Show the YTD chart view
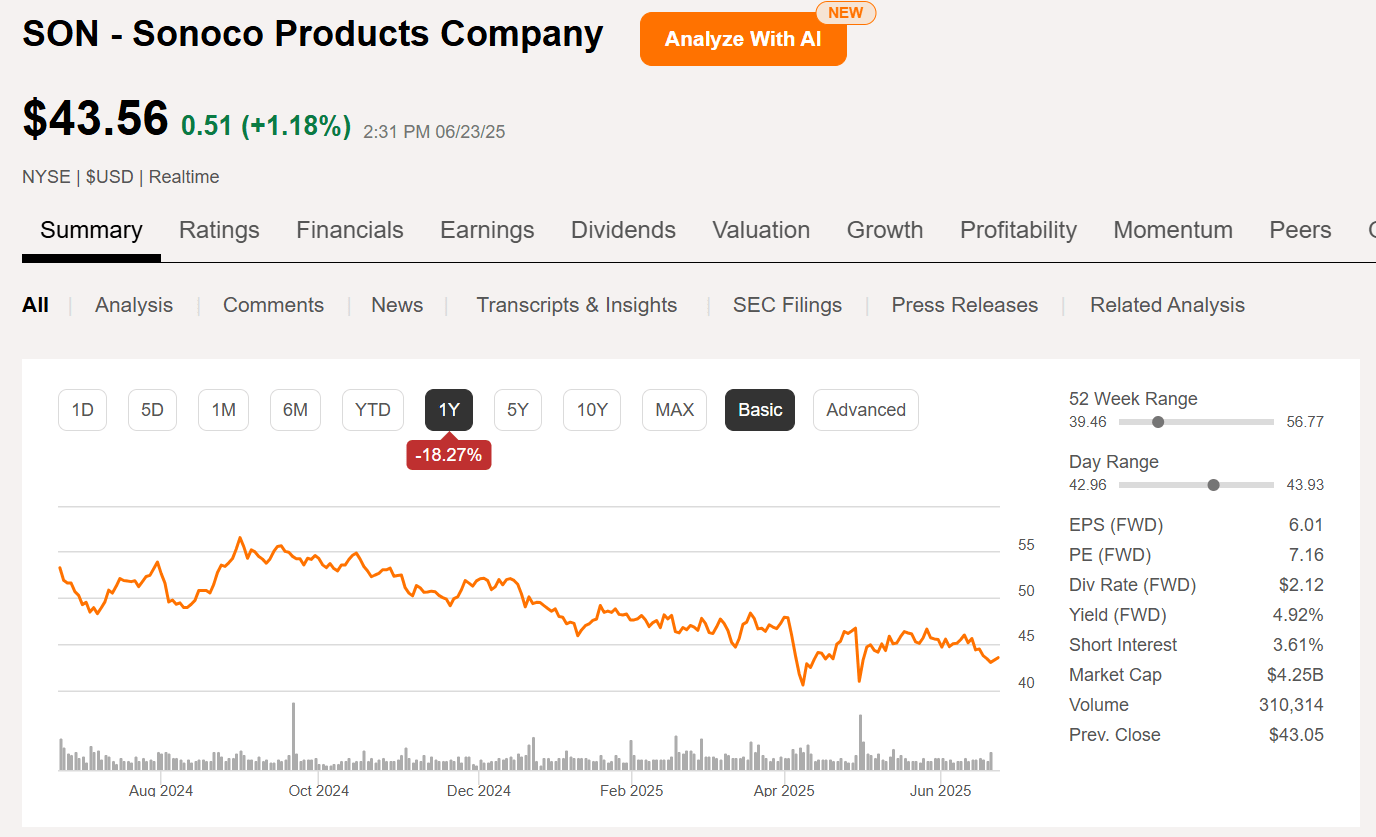The height and width of the screenshot is (837, 1376). [x=372, y=409]
